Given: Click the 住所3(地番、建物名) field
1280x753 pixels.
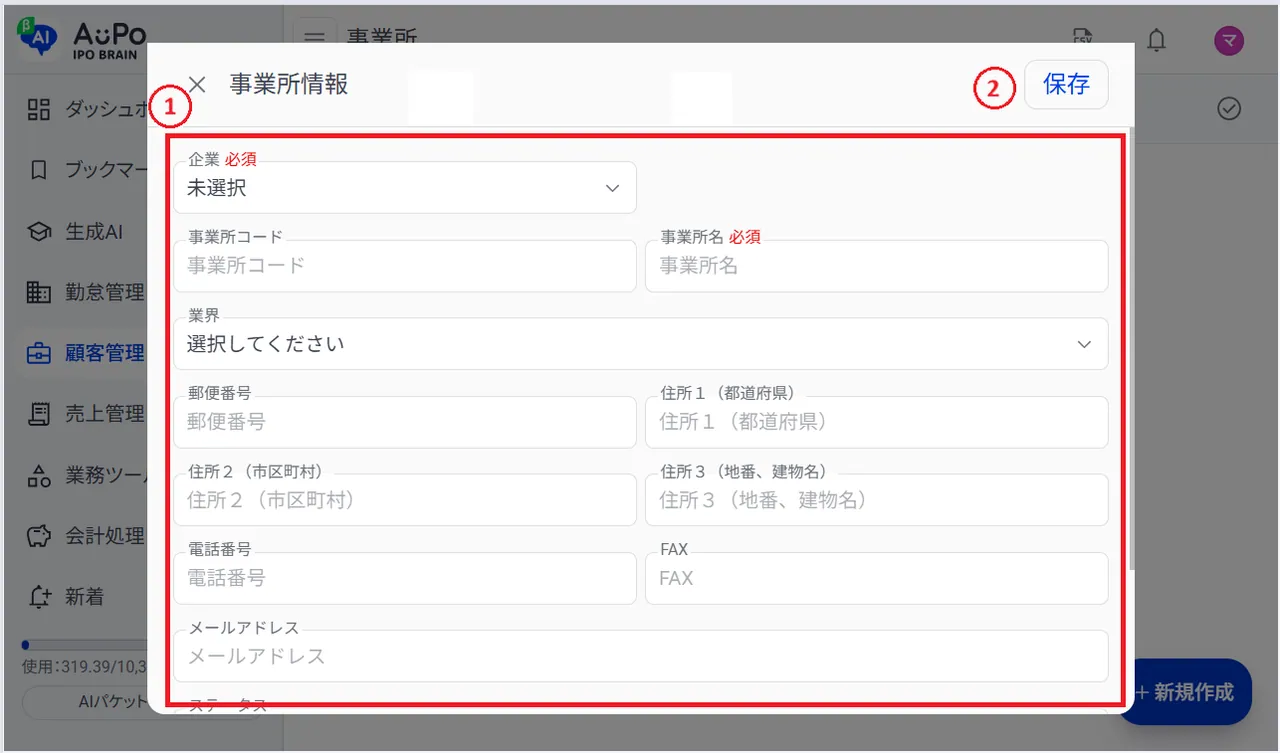Looking at the screenshot, I should 876,500.
